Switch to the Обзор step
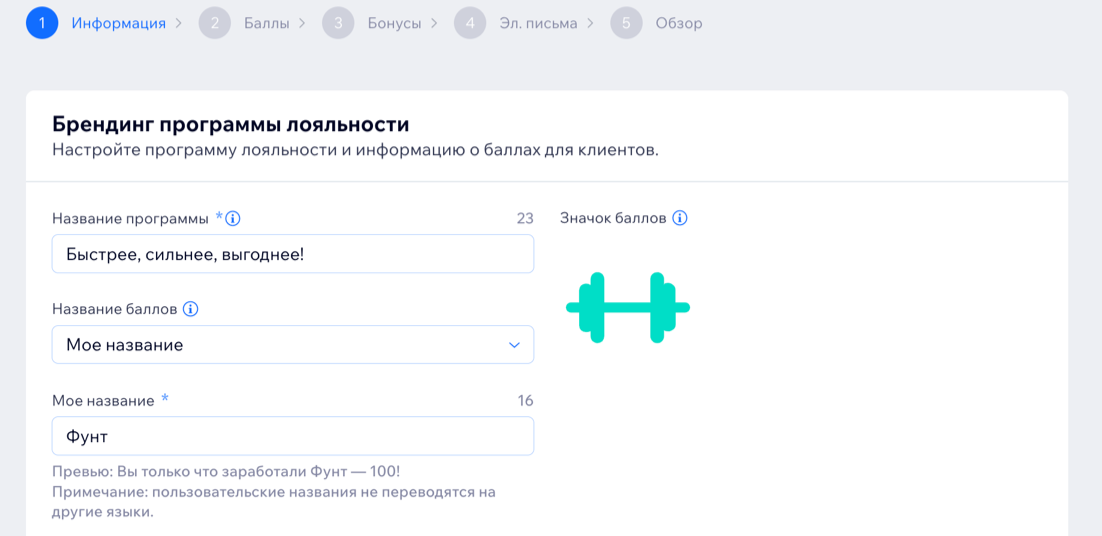This screenshot has width=1102, height=536. [679, 23]
